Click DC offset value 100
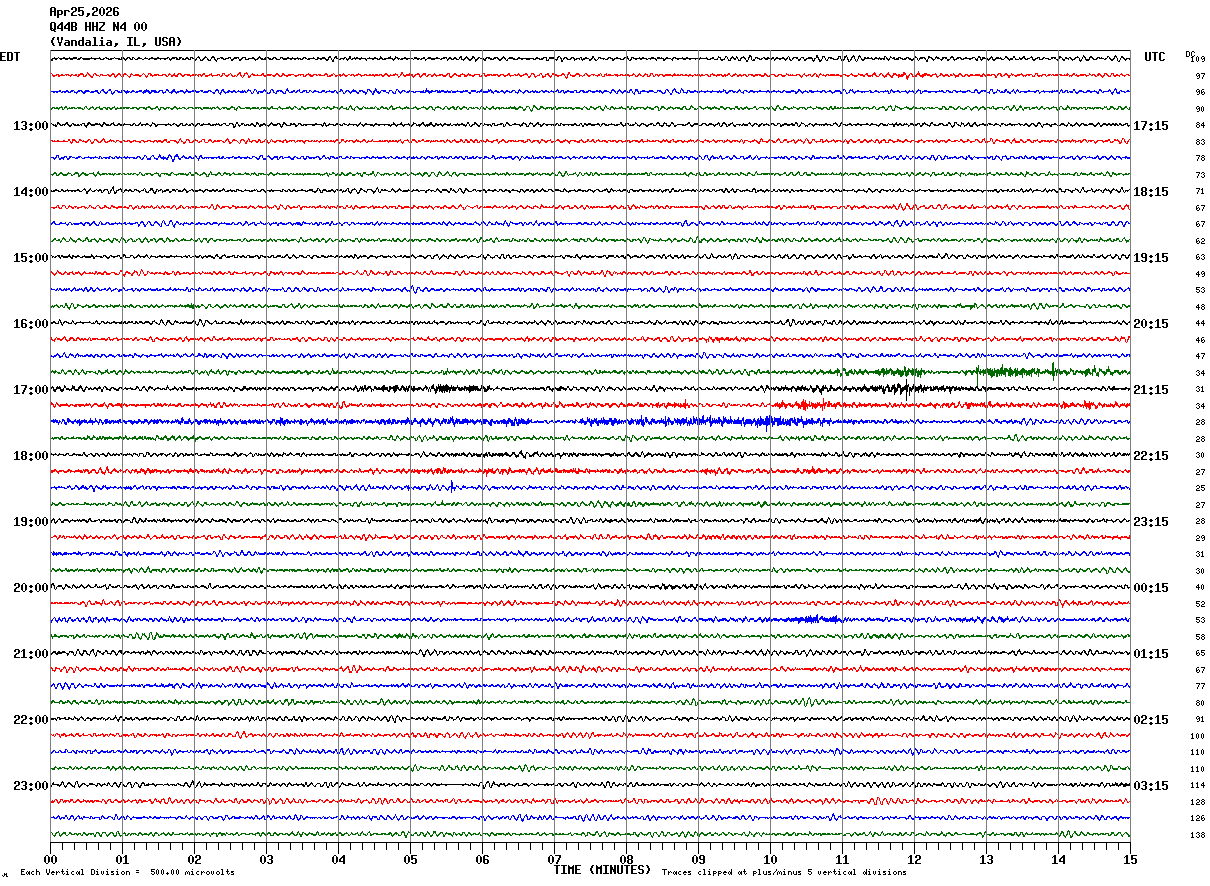Screen dimensions: 1210x886 click(x=1198, y=736)
